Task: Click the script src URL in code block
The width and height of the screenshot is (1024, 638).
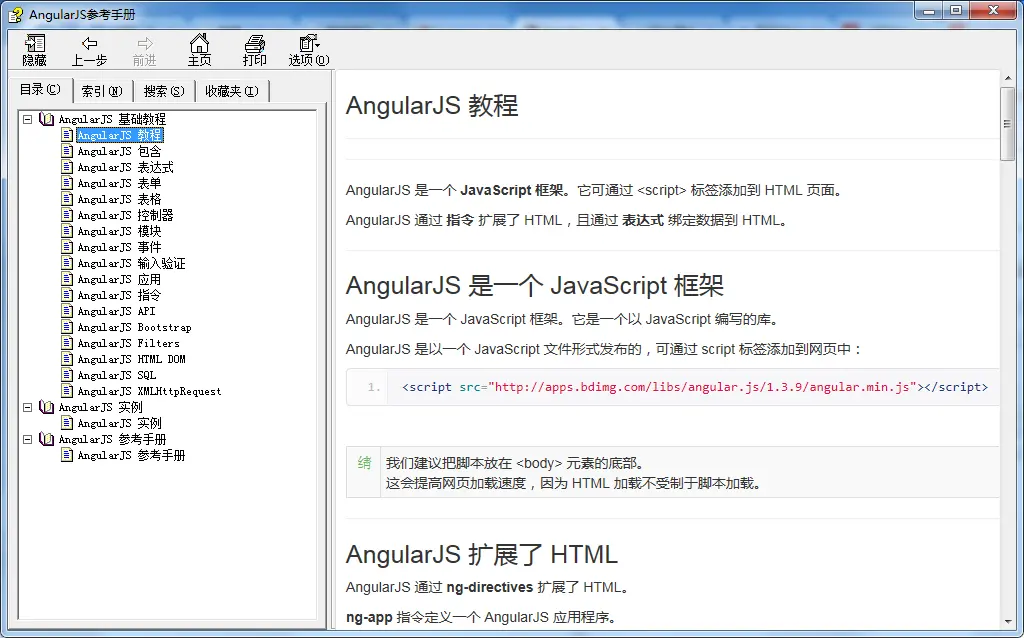Action: click(701, 387)
